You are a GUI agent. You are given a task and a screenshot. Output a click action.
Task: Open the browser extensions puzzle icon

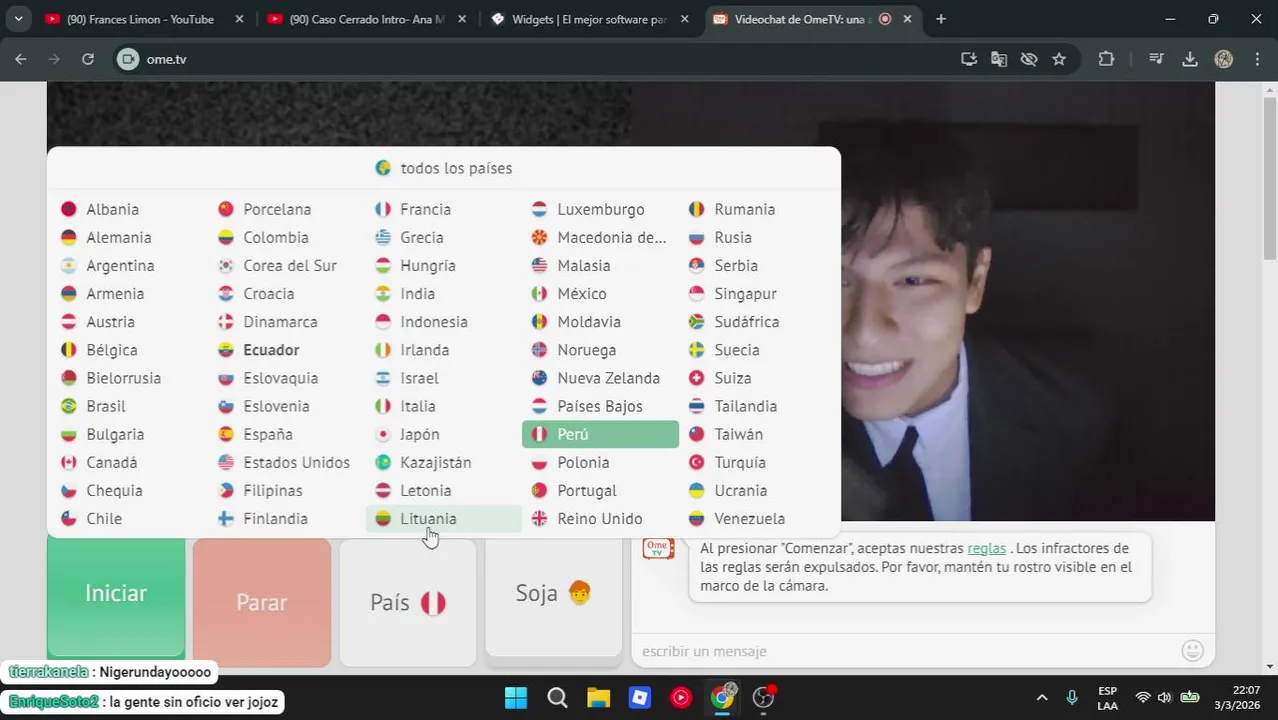click(1106, 59)
